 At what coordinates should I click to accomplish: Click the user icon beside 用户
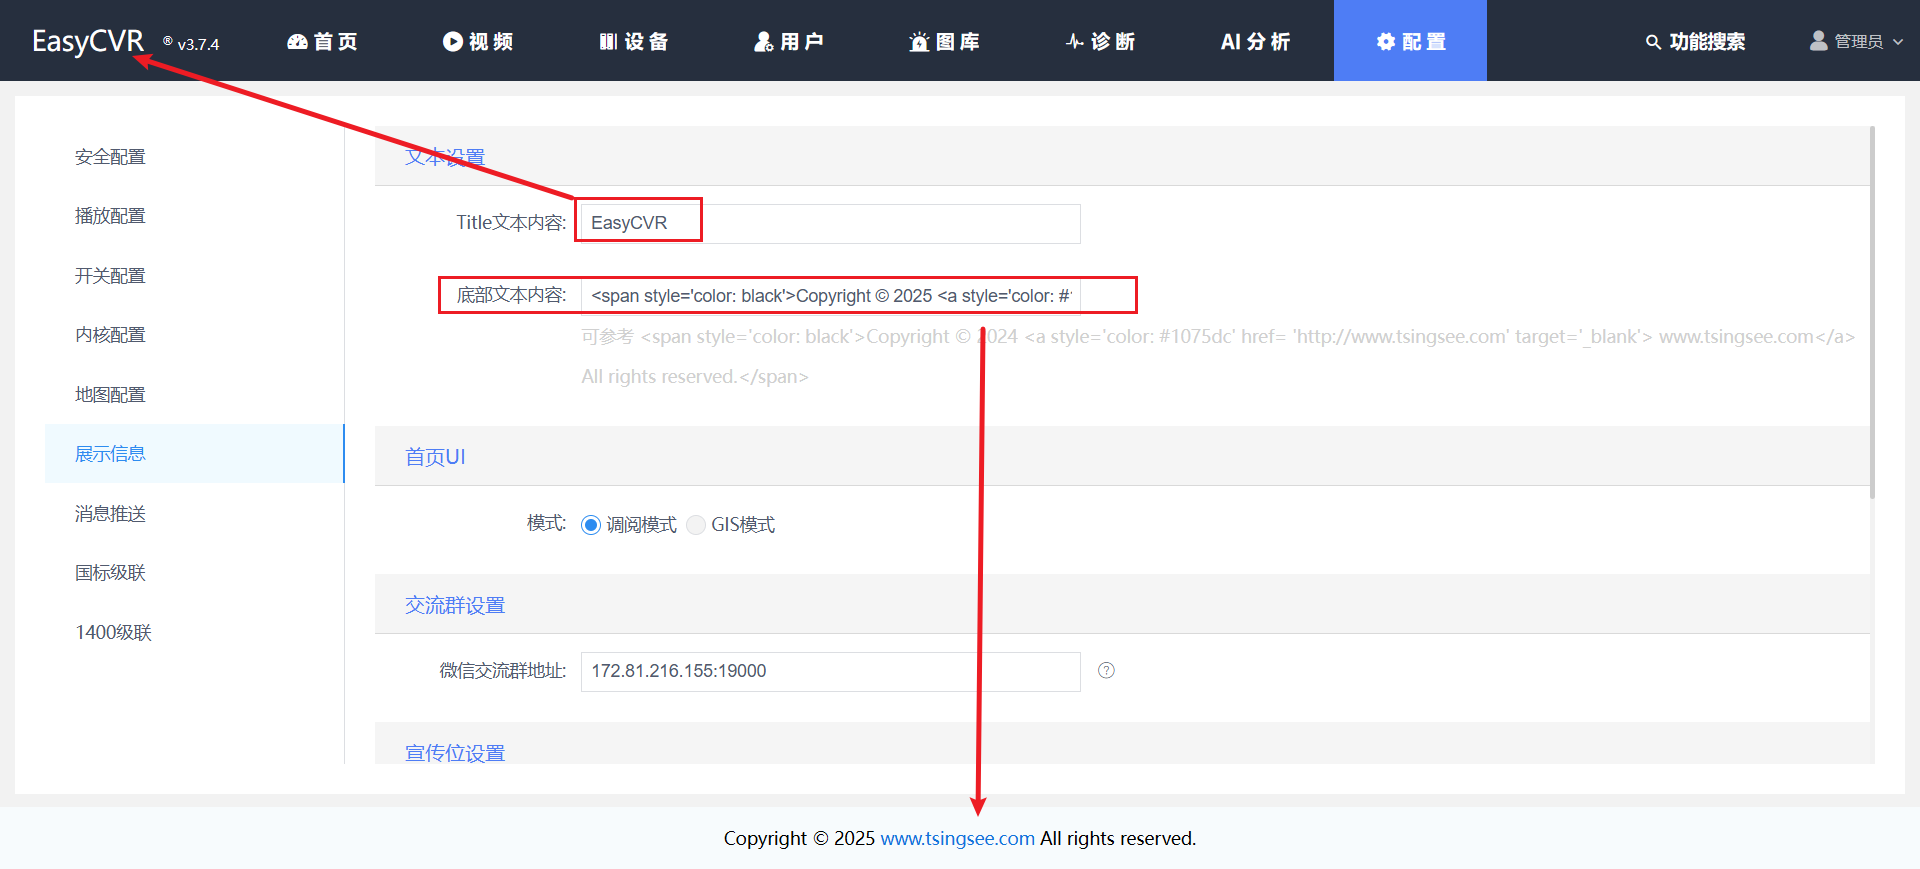coord(764,42)
